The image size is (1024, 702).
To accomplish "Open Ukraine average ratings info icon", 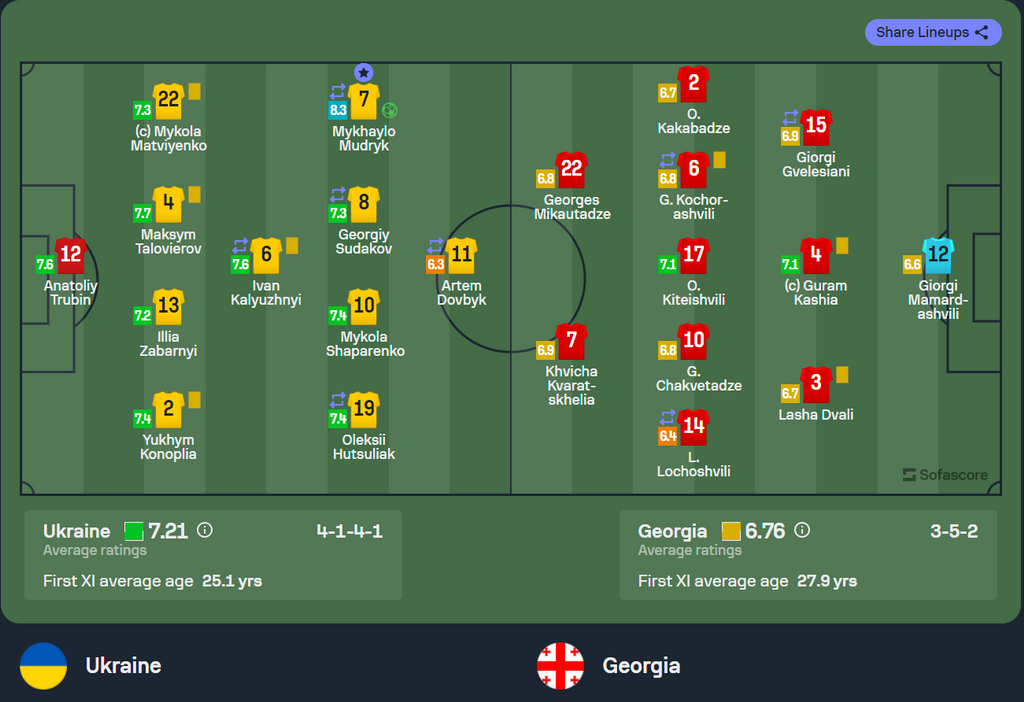I will (x=205, y=530).
